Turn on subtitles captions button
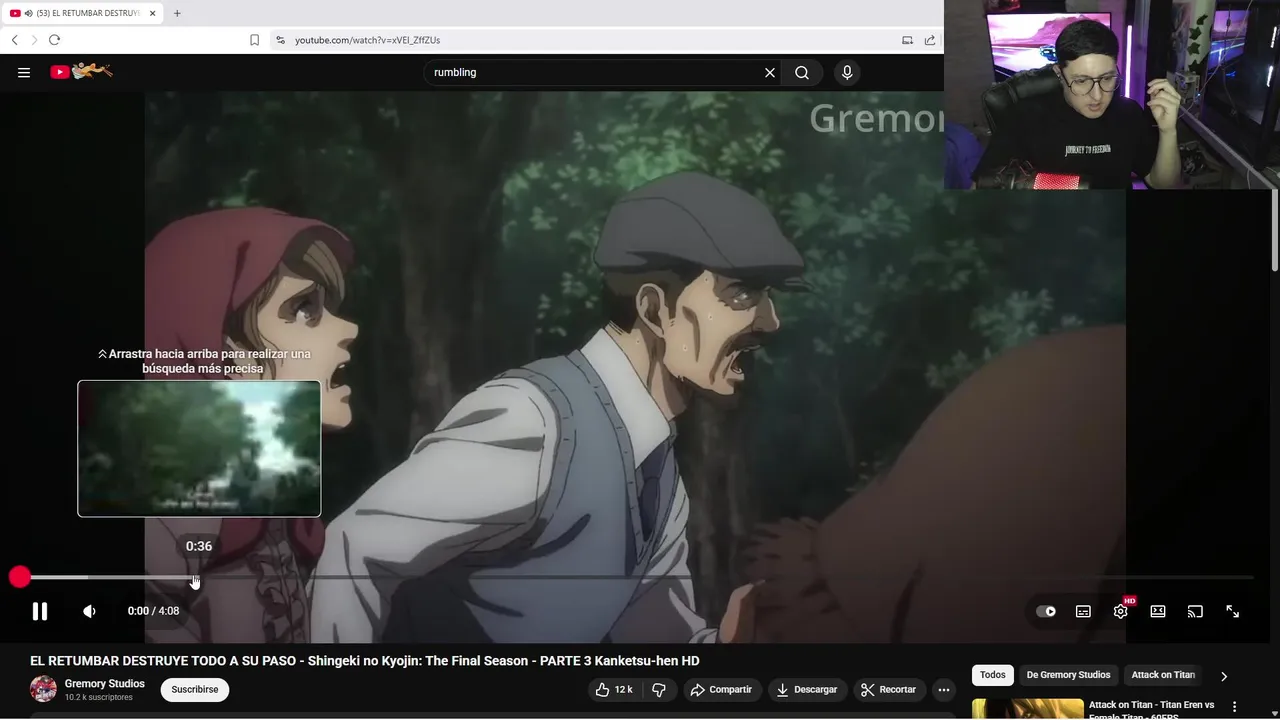The image size is (1280, 720). pyautogui.click(x=1083, y=611)
